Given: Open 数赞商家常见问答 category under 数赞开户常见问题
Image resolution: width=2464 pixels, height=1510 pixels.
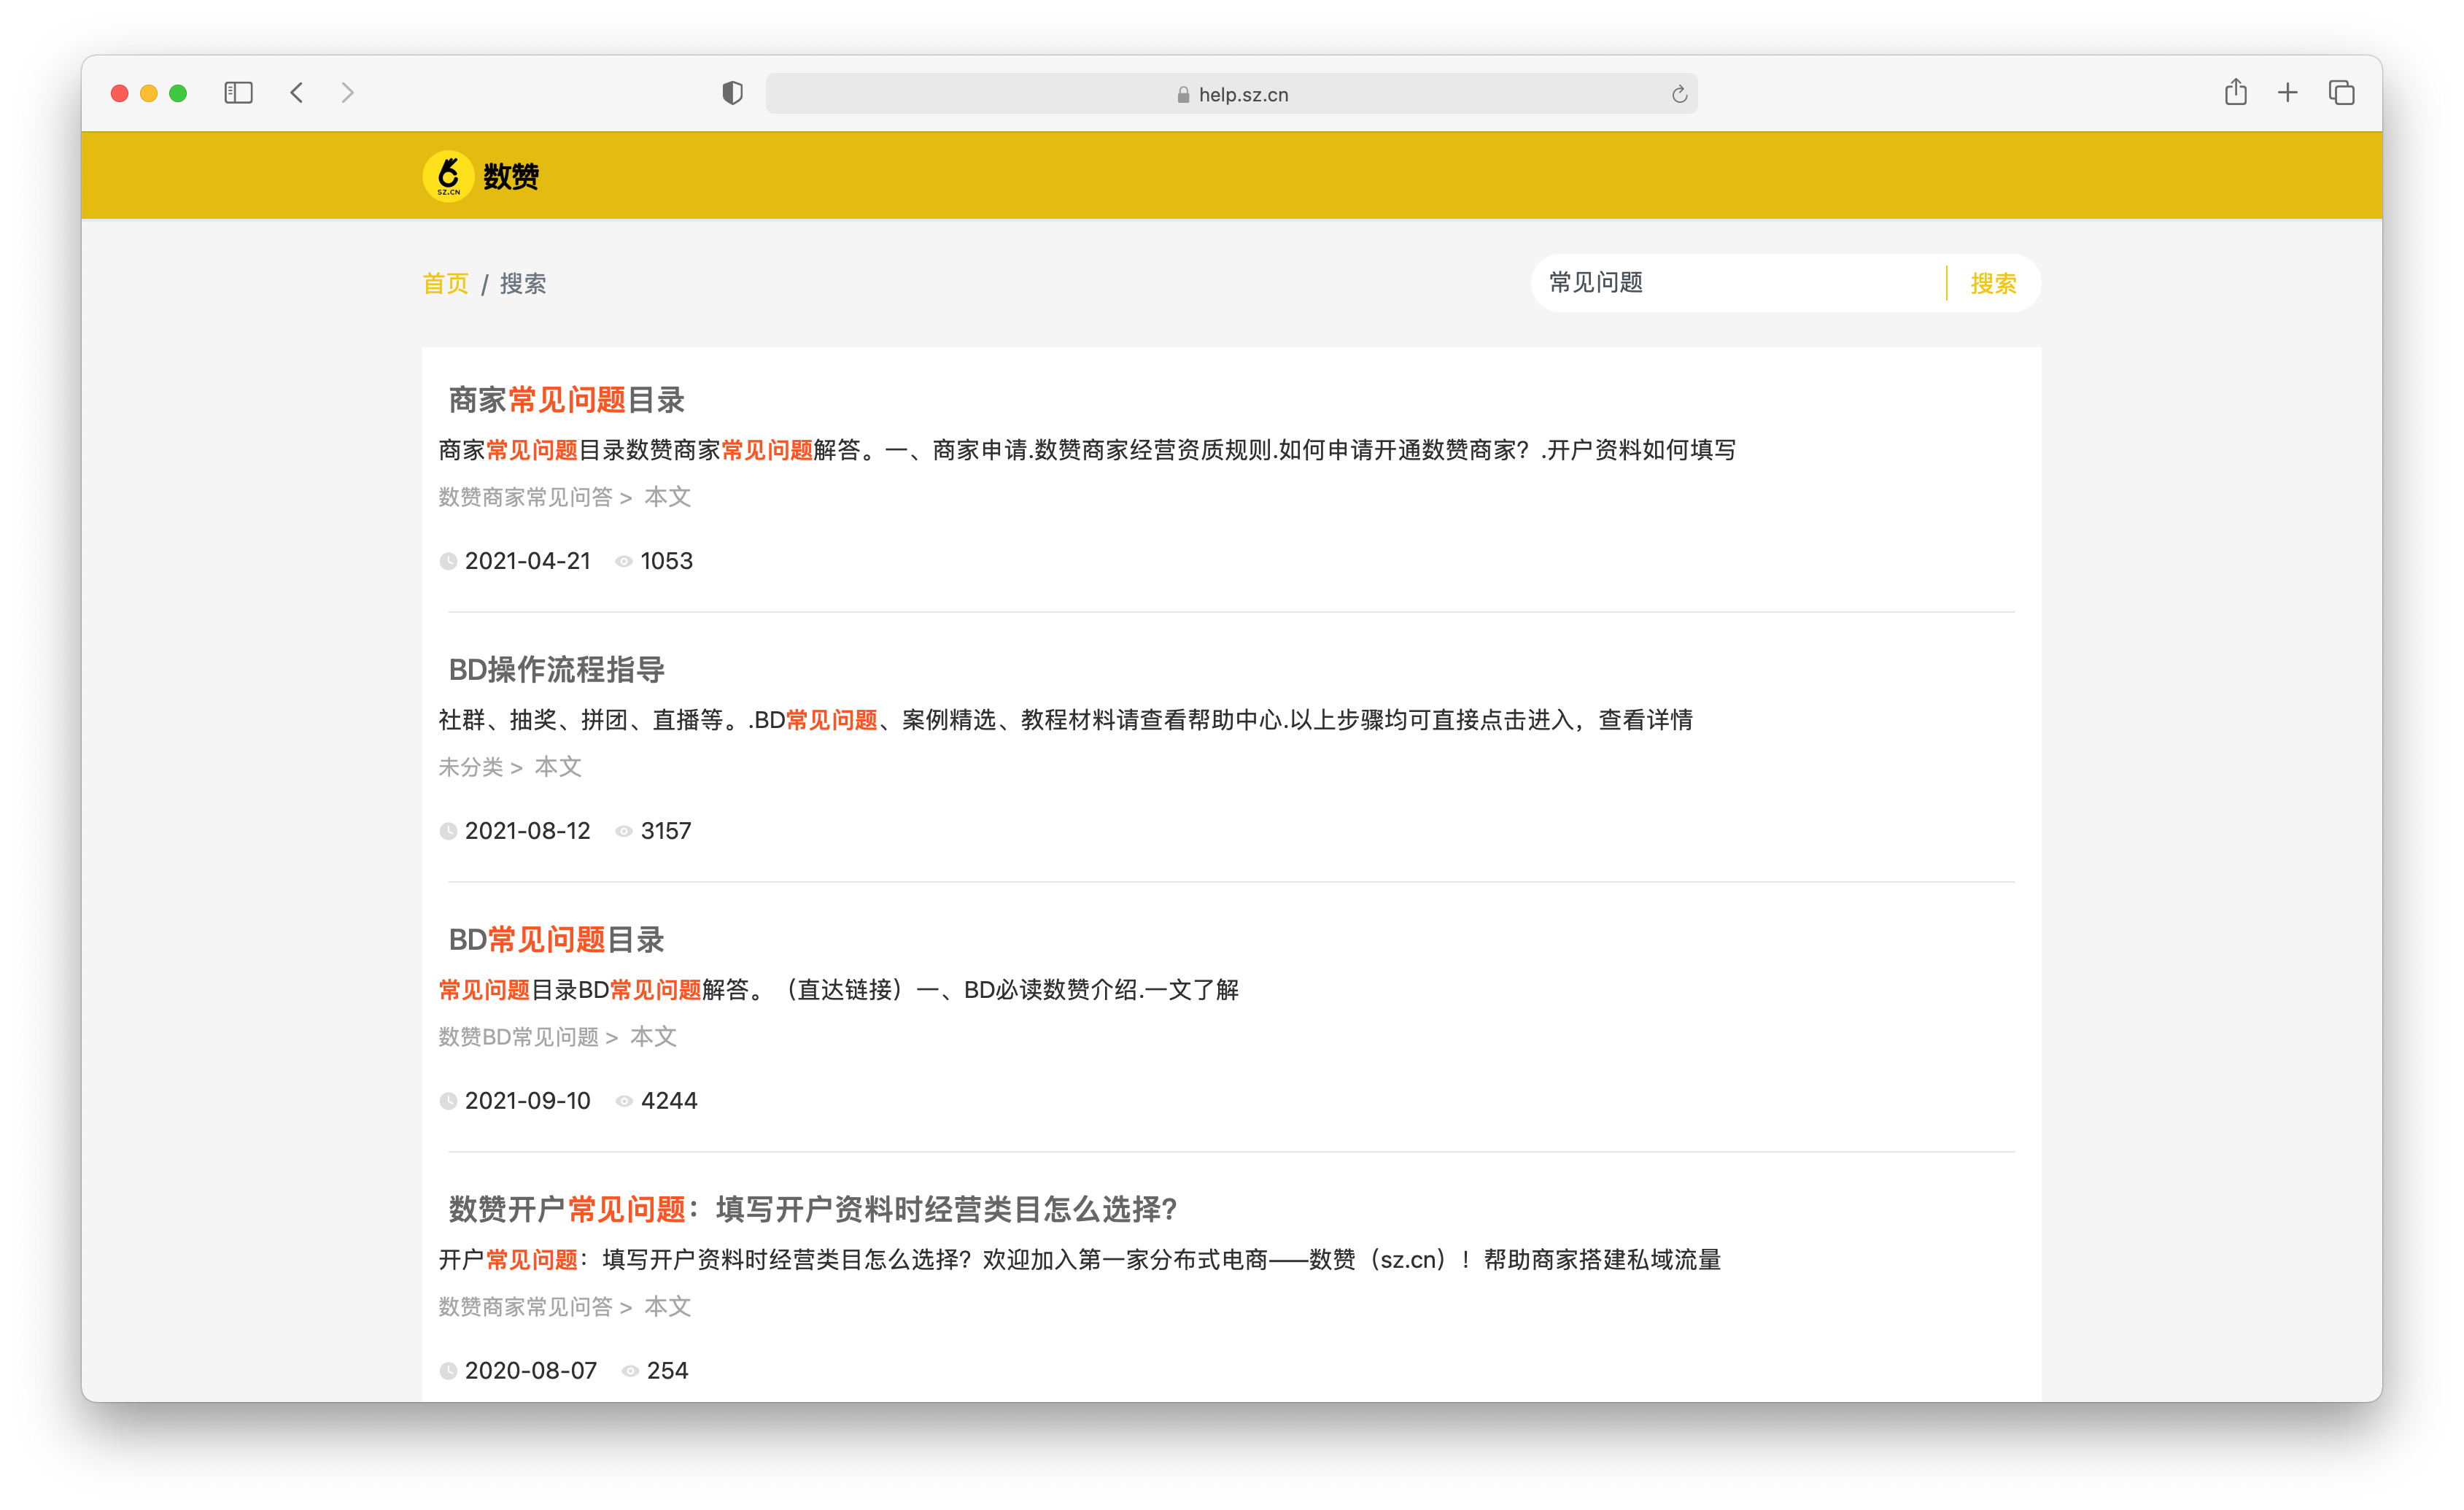Looking at the screenshot, I should 525,1307.
